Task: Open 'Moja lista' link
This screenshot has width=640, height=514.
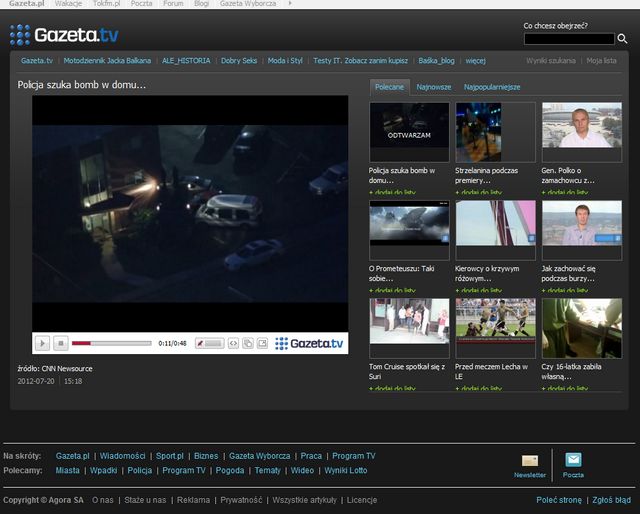Action: [x=602, y=61]
